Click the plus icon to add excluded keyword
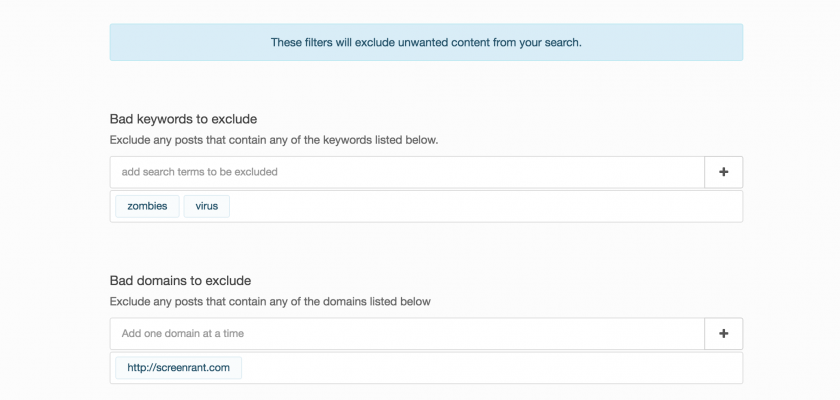 pos(723,172)
